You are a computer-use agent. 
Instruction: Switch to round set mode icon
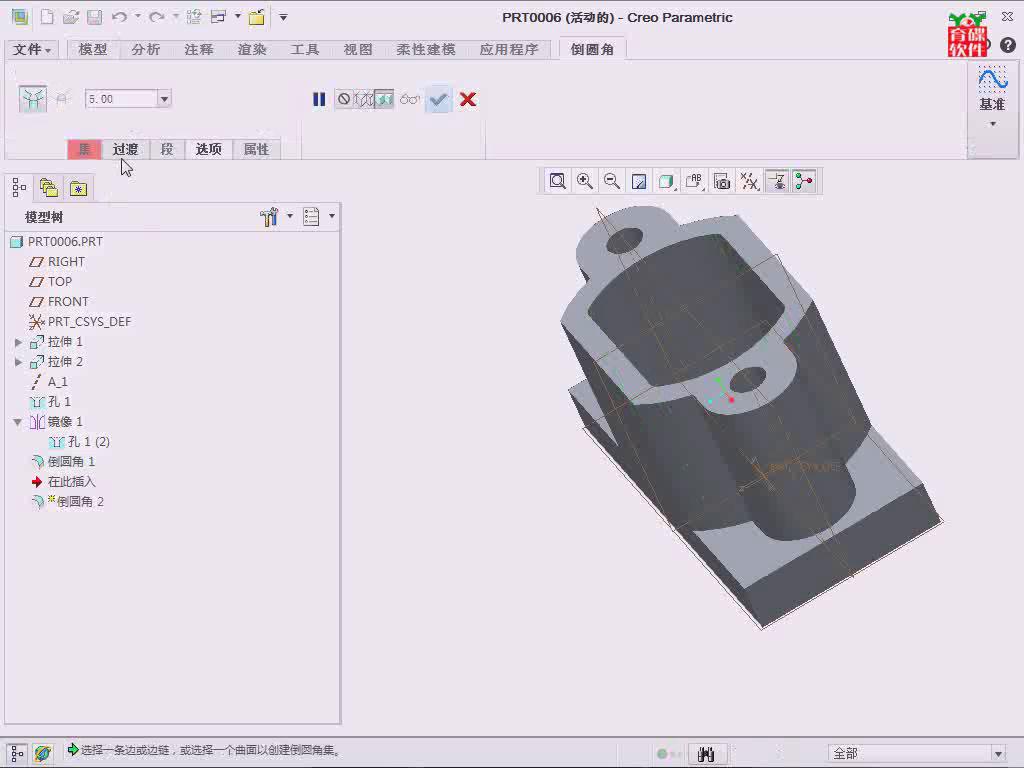33,99
